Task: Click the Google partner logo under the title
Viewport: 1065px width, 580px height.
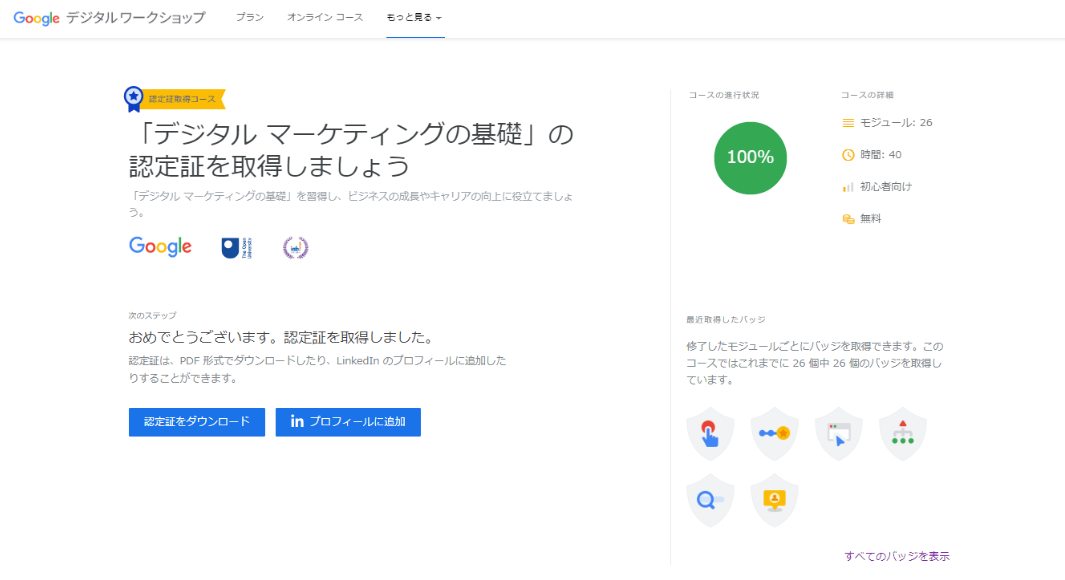Action: point(159,245)
